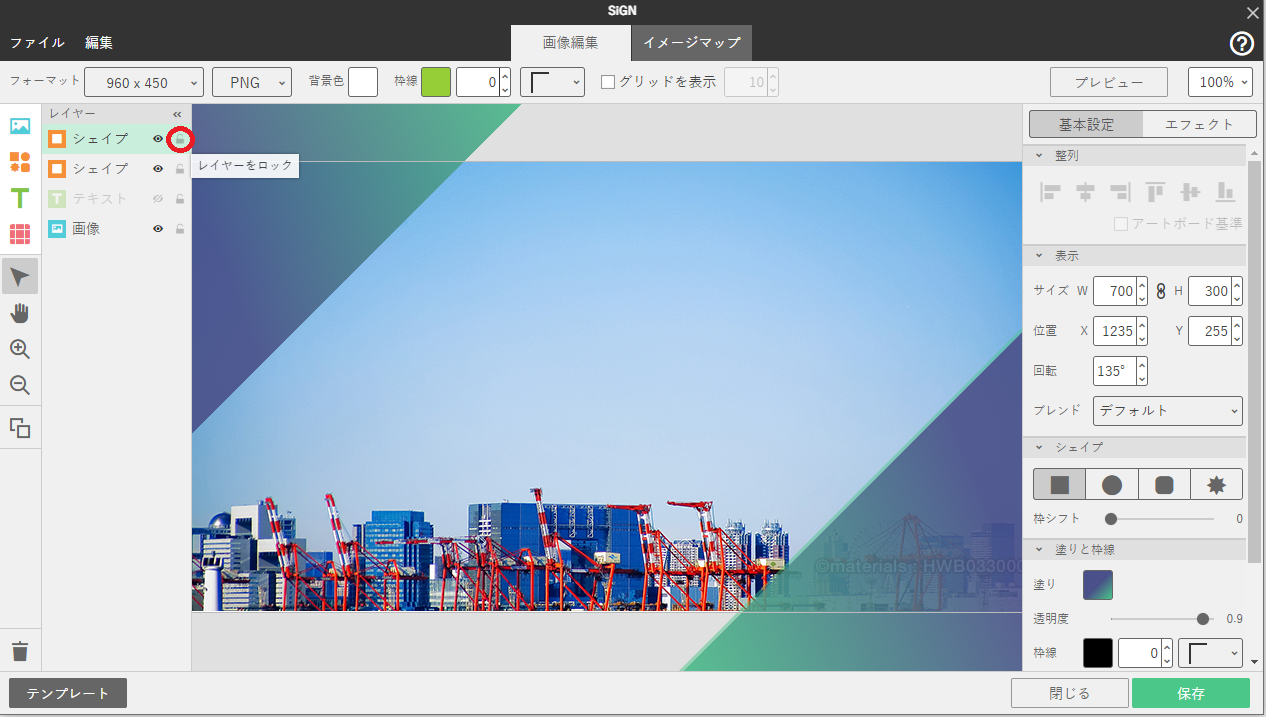Switch to the イメージマップ tab
The image size is (1266, 717).
[691, 43]
